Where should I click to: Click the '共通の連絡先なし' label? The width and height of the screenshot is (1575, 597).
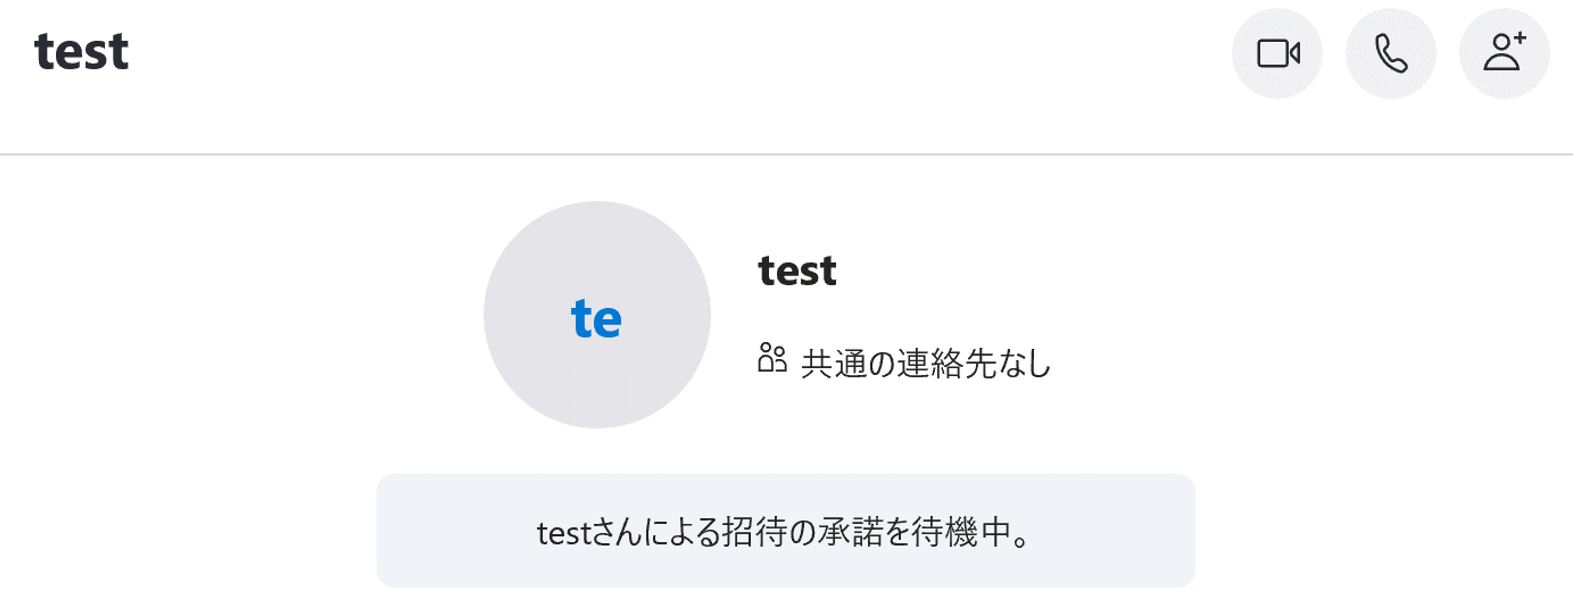coord(925,363)
